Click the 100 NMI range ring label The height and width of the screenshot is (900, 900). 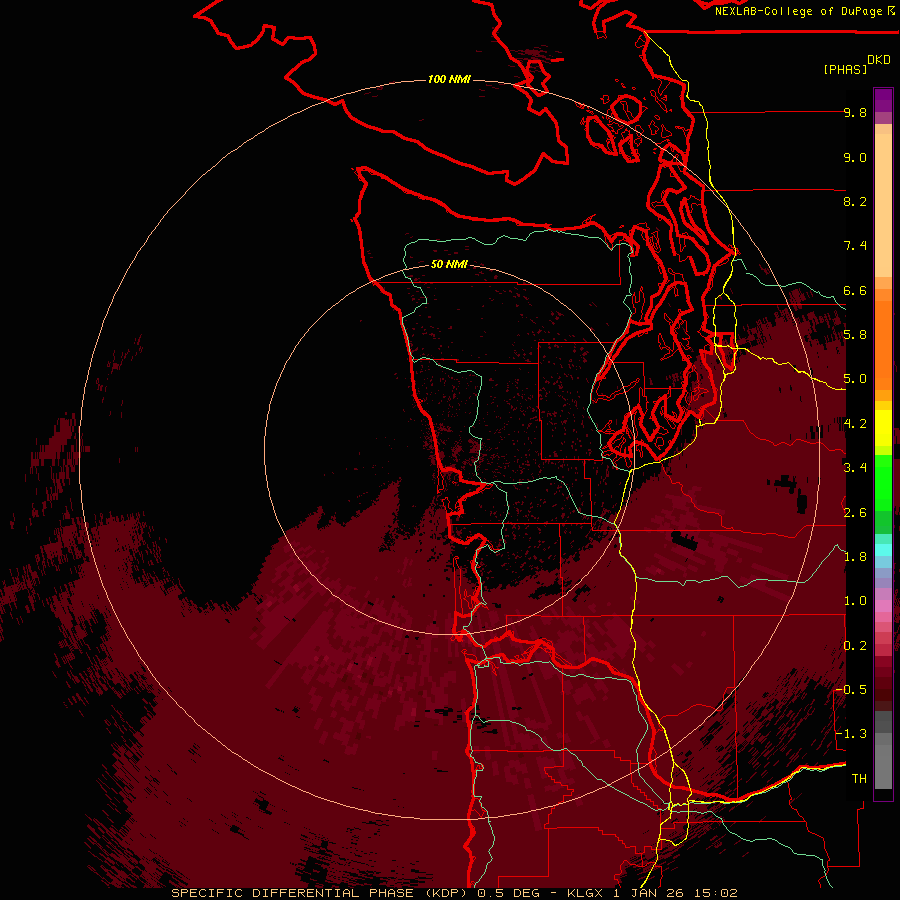click(449, 79)
